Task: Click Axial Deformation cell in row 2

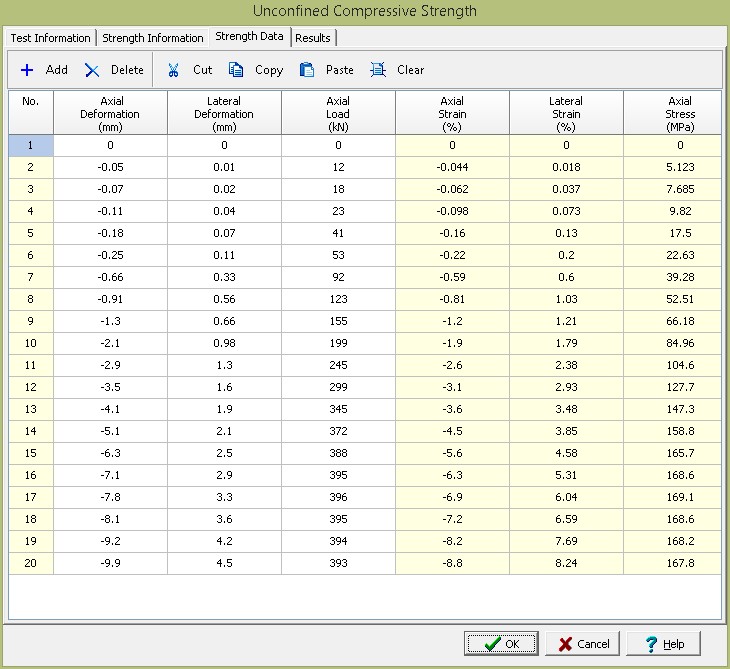Action: (x=110, y=166)
